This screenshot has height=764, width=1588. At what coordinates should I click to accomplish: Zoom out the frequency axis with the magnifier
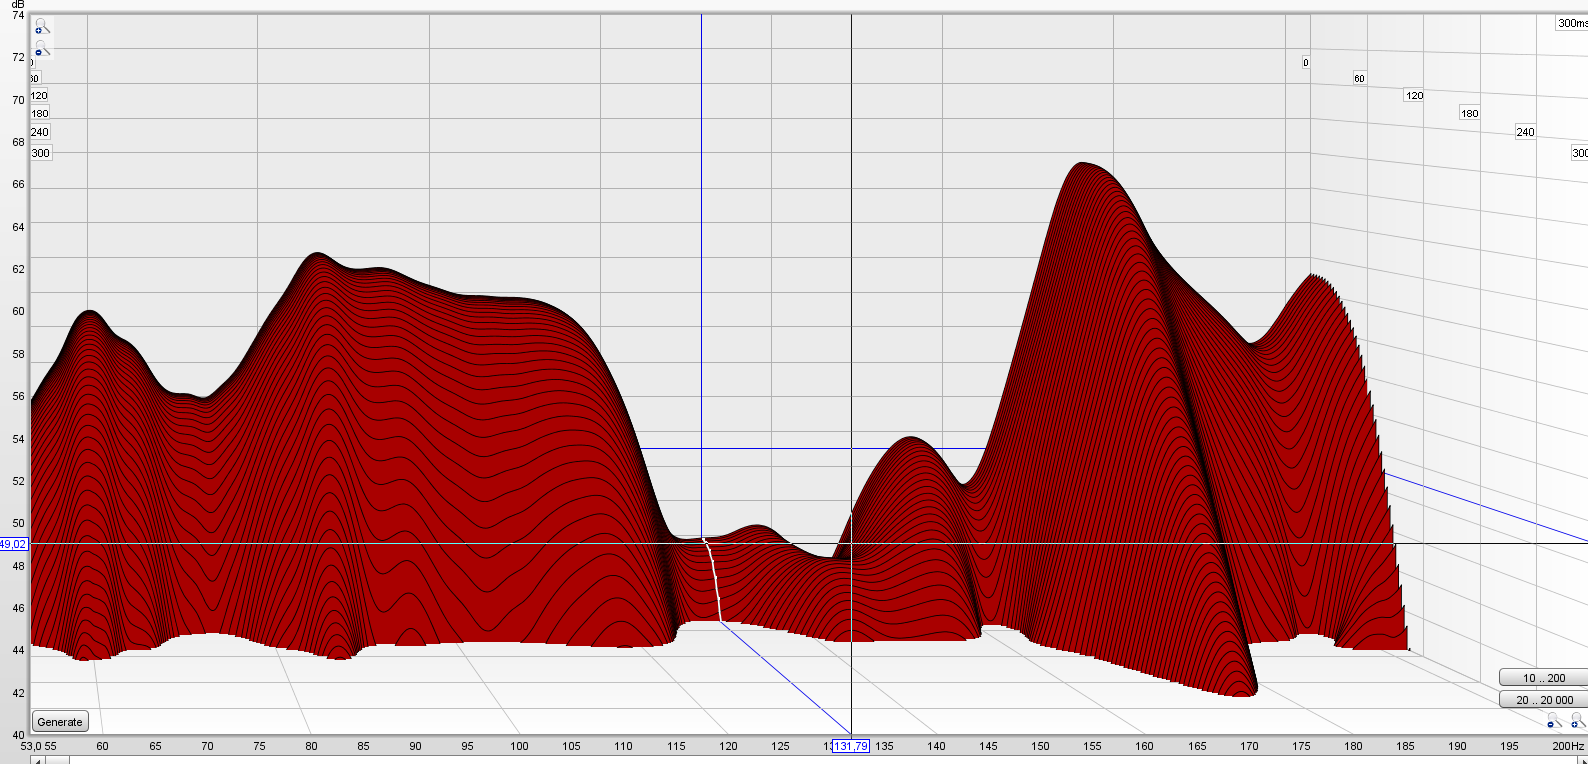coord(1554,720)
